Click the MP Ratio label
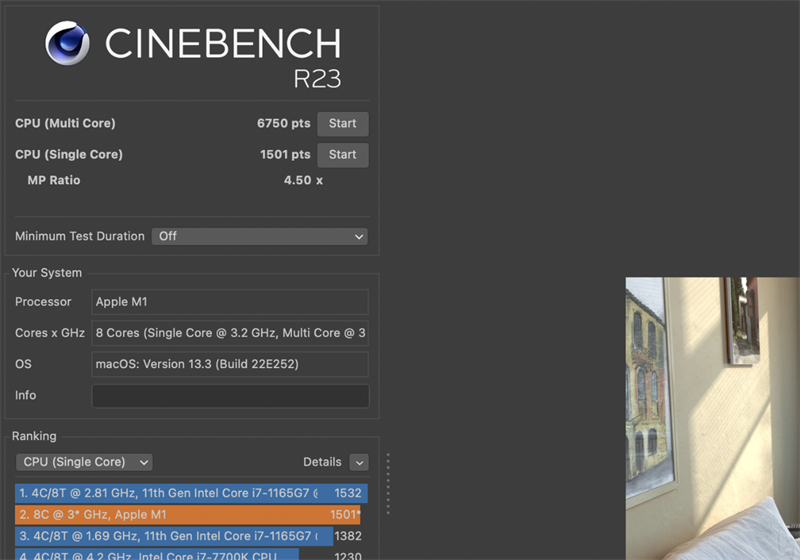This screenshot has height=560, width=800. click(x=54, y=181)
